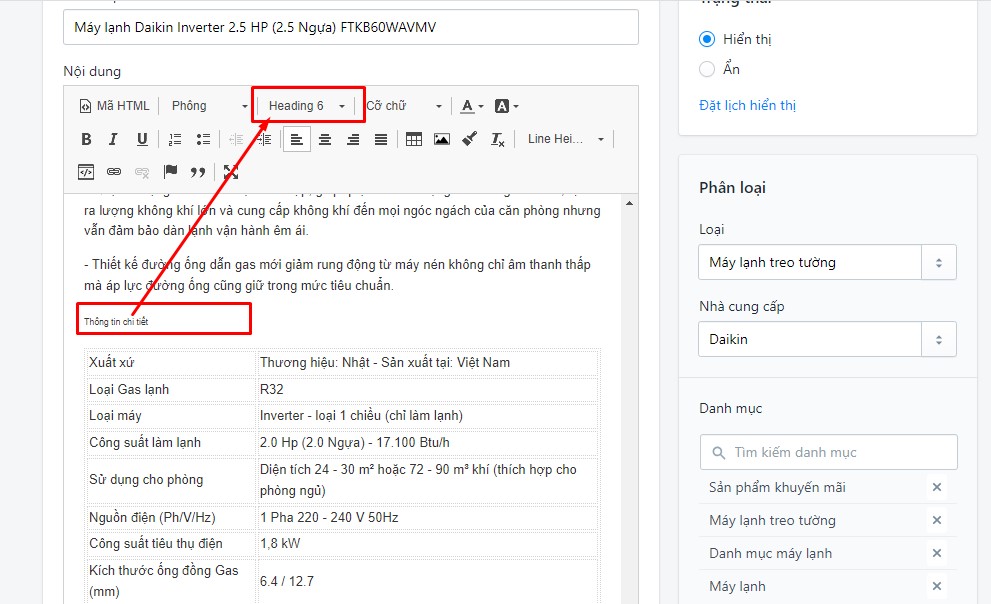Screen dimensions: 991x604
Task: Insert a numbered list
Action: [175, 139]
